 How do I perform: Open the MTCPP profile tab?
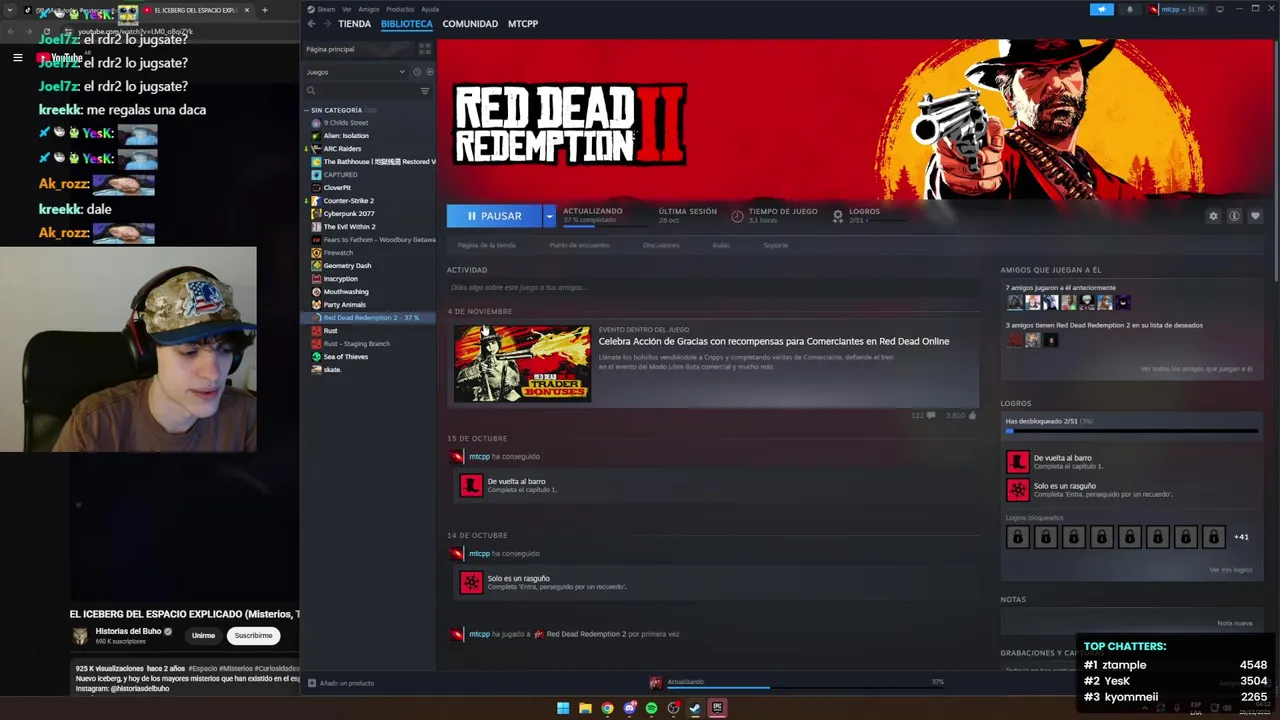pyautogui.click(x=523, y=24)
